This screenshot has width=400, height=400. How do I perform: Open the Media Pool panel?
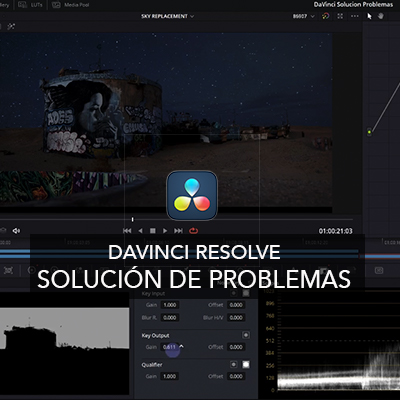71,5
